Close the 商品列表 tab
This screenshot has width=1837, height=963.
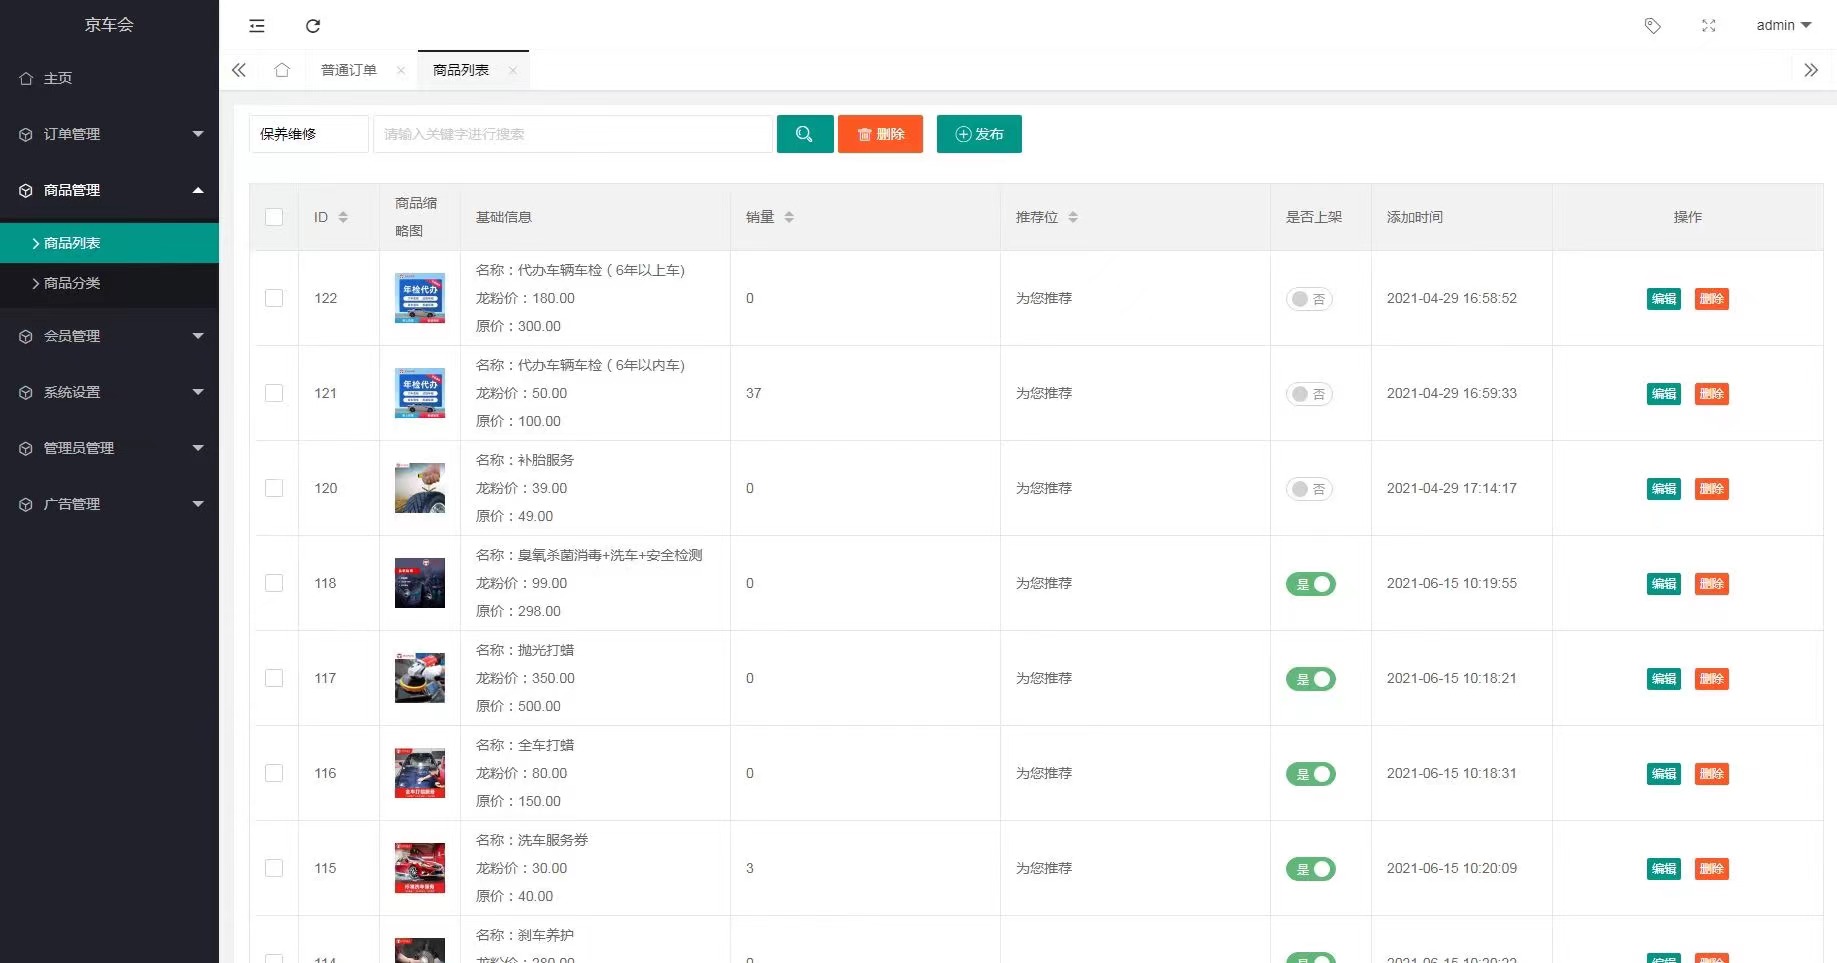513,70
